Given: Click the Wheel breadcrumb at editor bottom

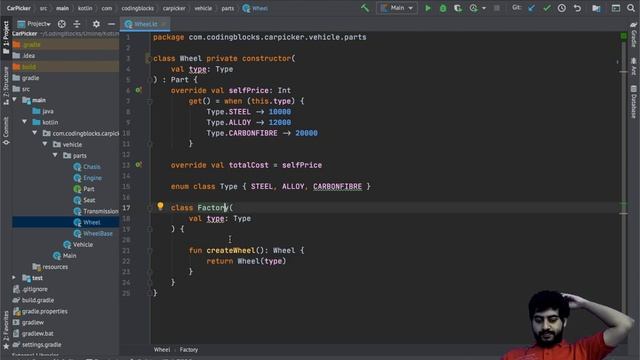Looking at the screenshot, I should click(162, 350).
